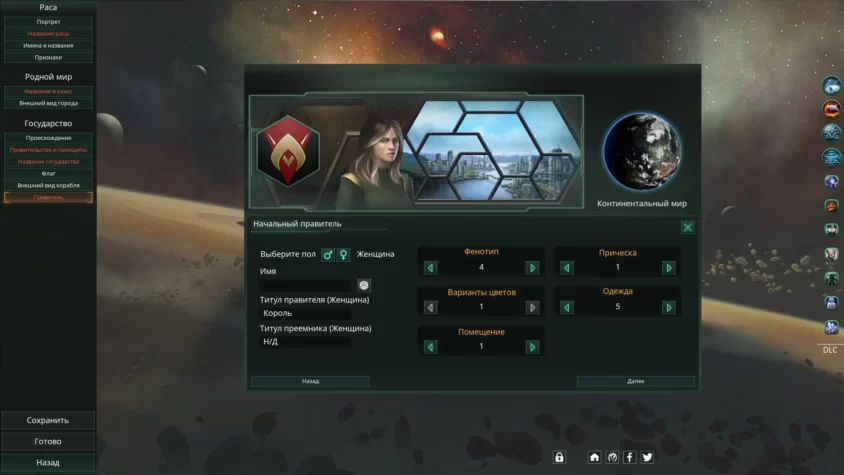The height and width of the screenshot is (475, 844).
Task: Open Происхождение in the sidebar
Action: (48, 138)
